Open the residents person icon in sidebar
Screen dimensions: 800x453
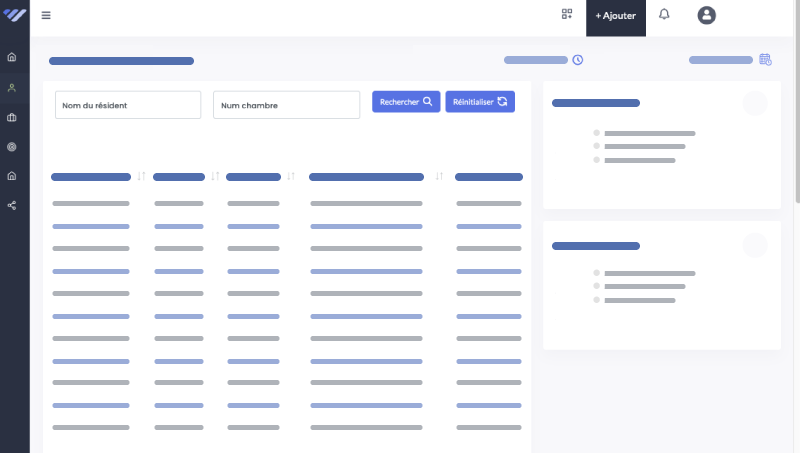[12, 88]
